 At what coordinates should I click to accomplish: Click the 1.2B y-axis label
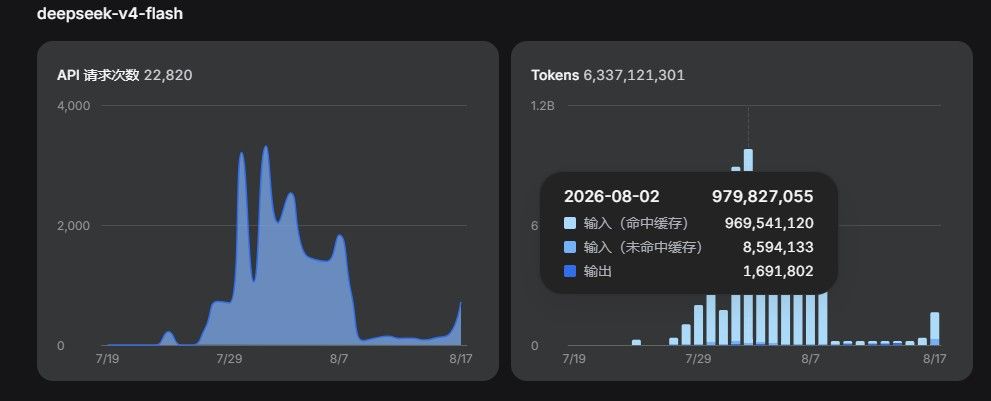point(543,106)
